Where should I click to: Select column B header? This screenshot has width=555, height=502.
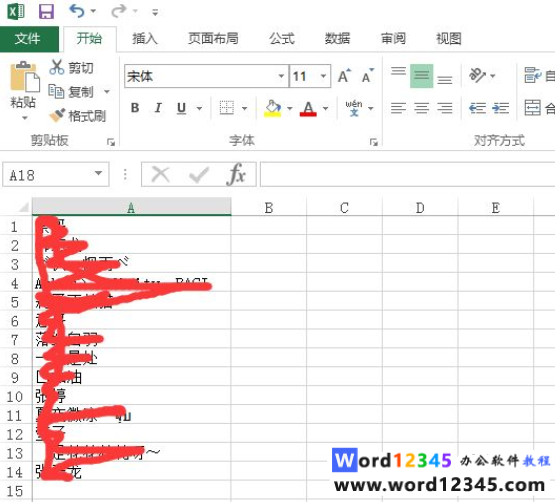click(269, 207)
